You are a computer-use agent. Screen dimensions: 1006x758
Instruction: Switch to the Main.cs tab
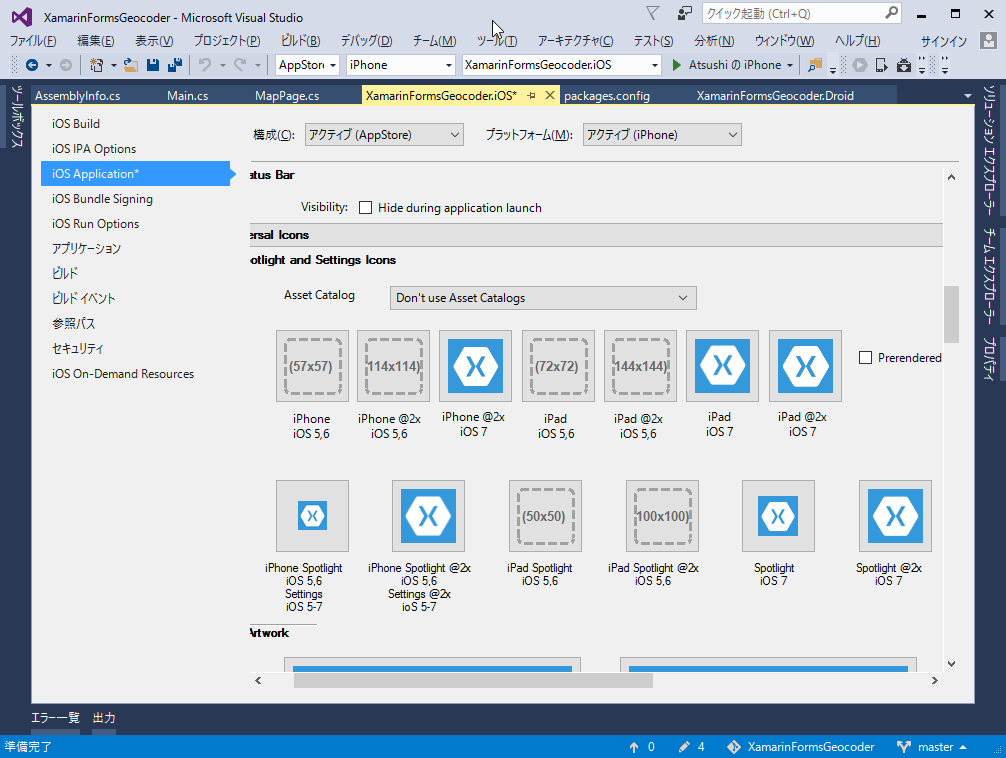click(x=187, y=96)
